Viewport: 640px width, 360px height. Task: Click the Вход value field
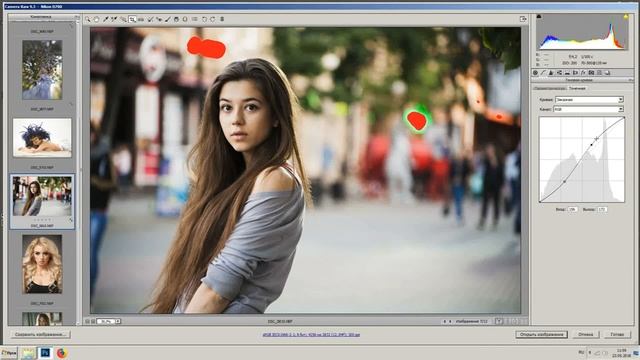pyautogui.click(x=573, y=209)
